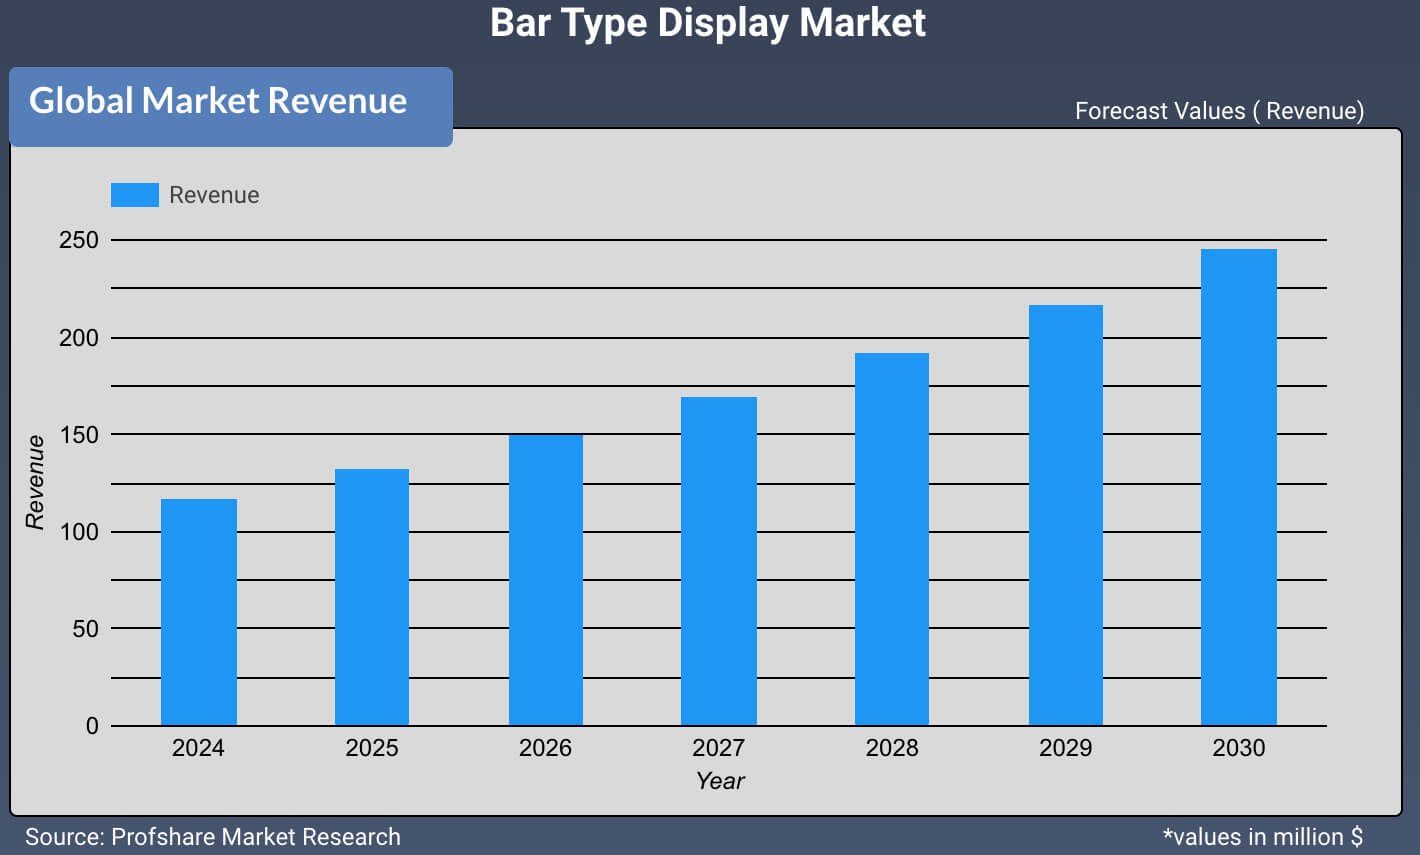The height and width of the screenshot is (855, 1420).
Task: Click the y-axis value 100
Action: 79,532
